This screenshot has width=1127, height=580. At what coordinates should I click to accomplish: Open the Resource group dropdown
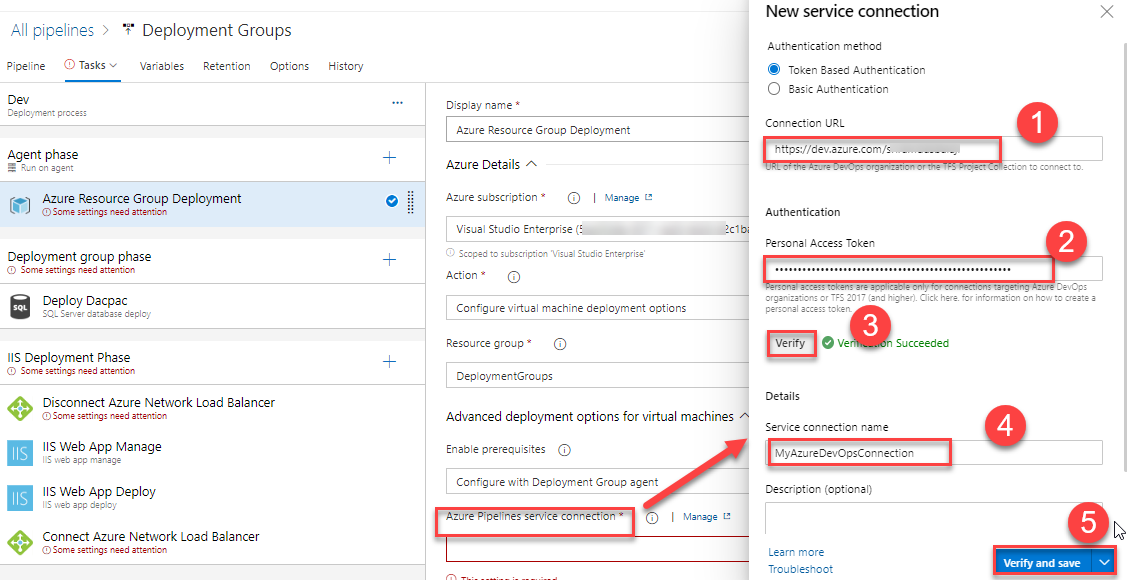[597, 376]
